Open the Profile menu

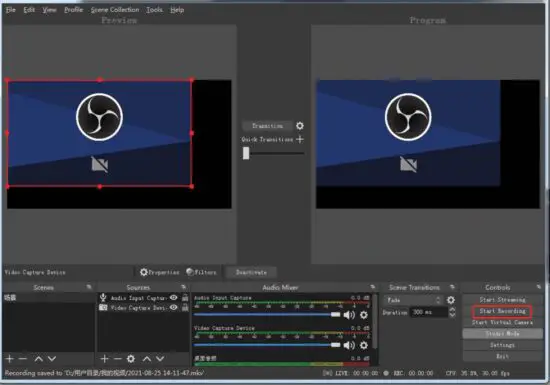pyautogui.click(x=74, y=10)
